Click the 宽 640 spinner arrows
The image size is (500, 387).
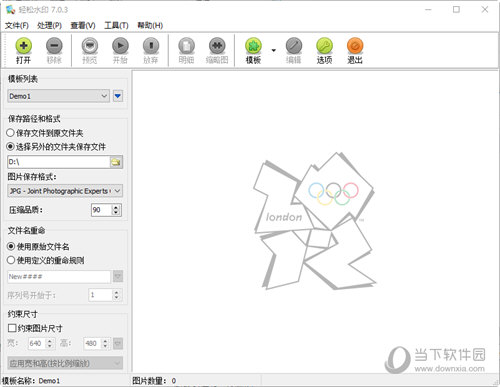50,343
